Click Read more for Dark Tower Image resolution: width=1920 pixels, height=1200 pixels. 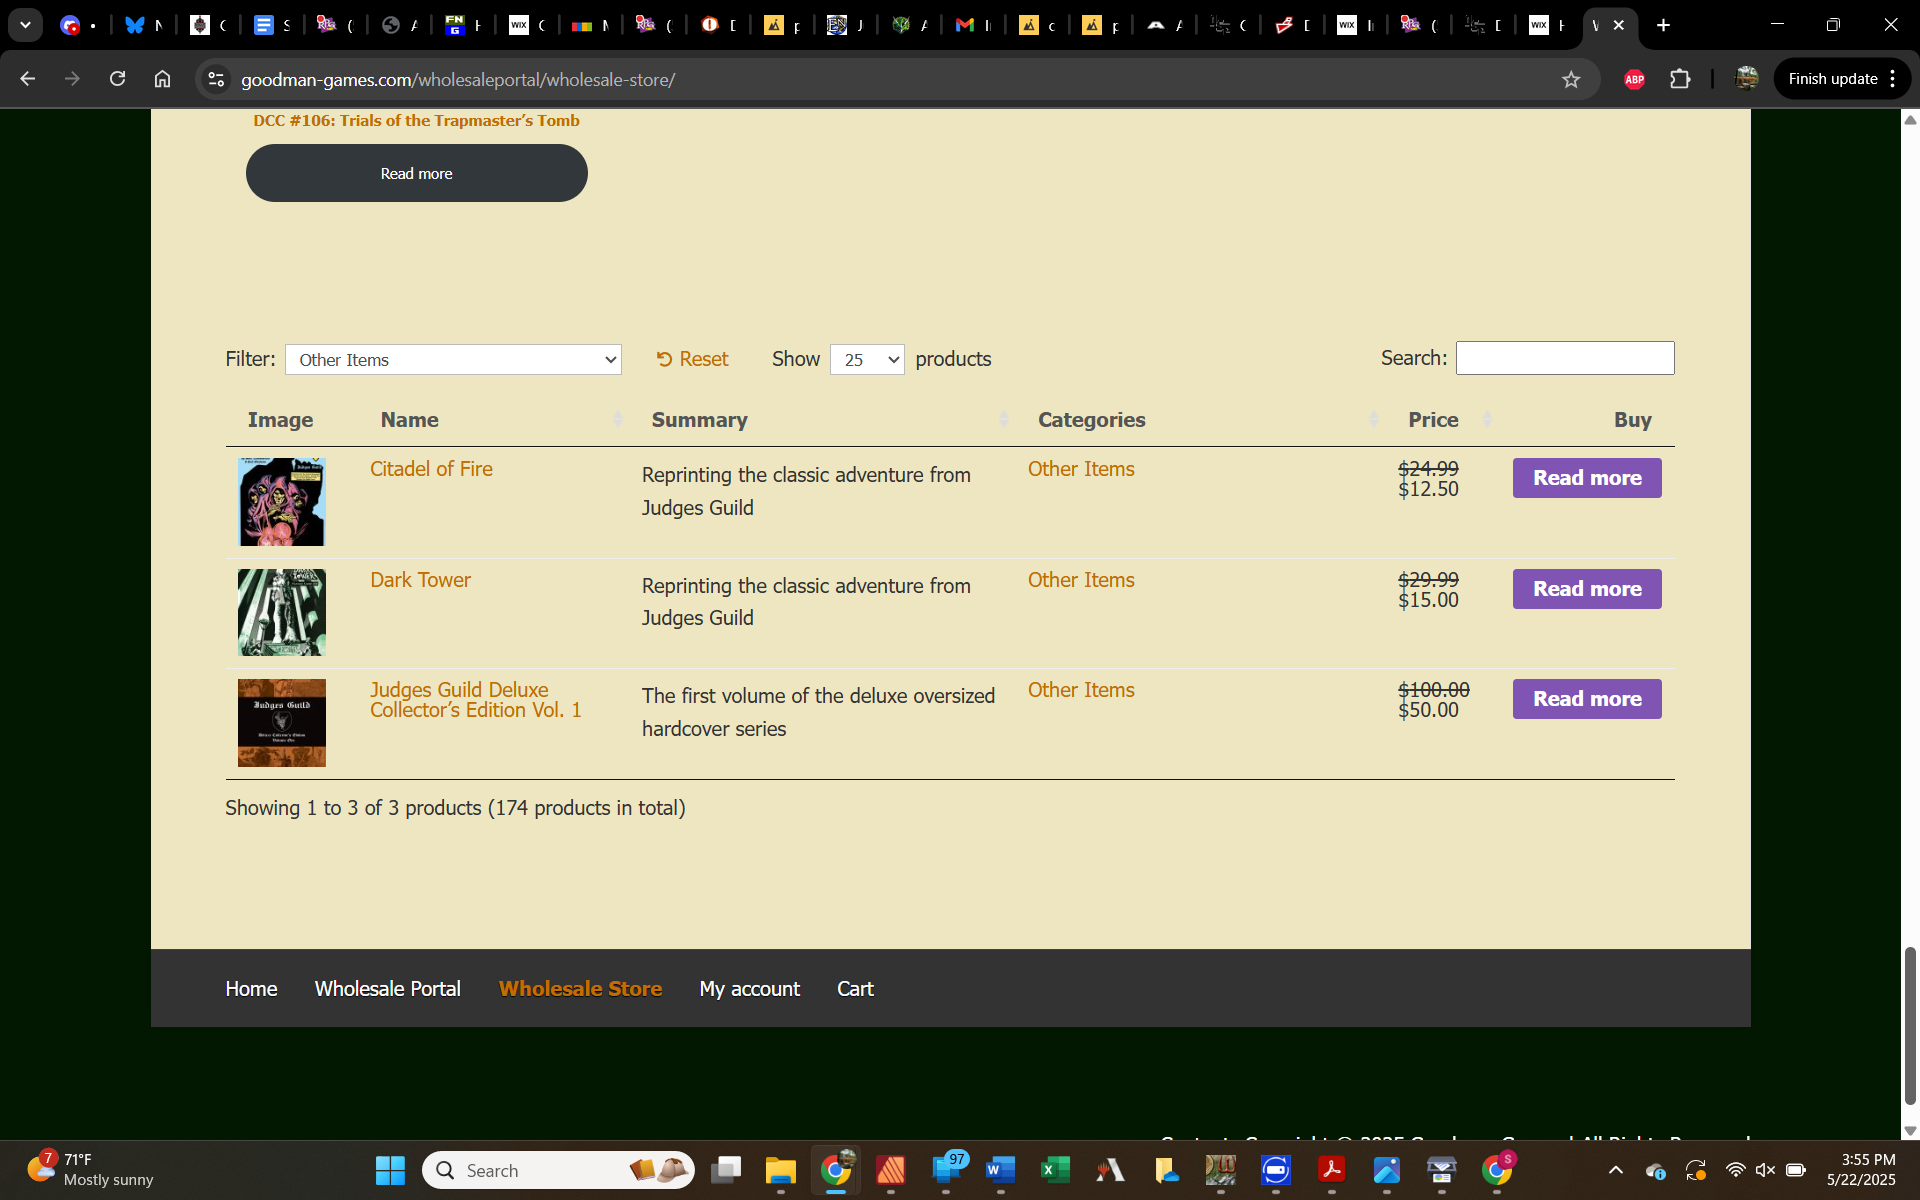(1586, 589)
